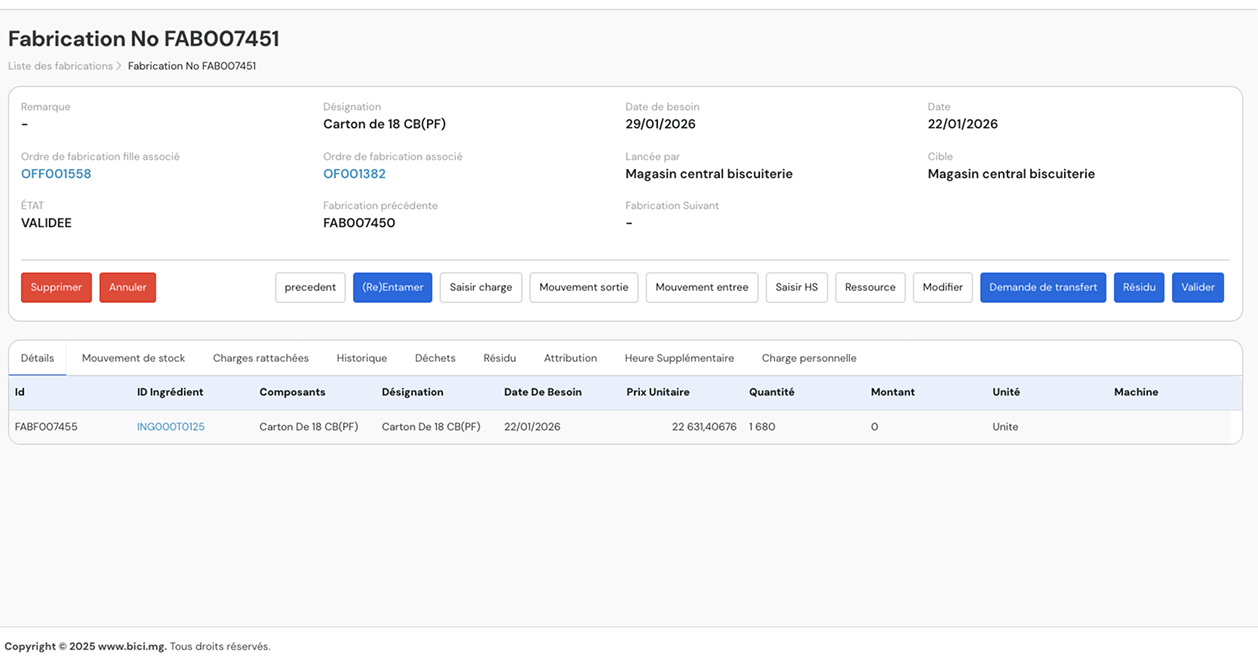1258x664 pixels.
Task: Open the Charges rattachées tab
Action: 261,358
